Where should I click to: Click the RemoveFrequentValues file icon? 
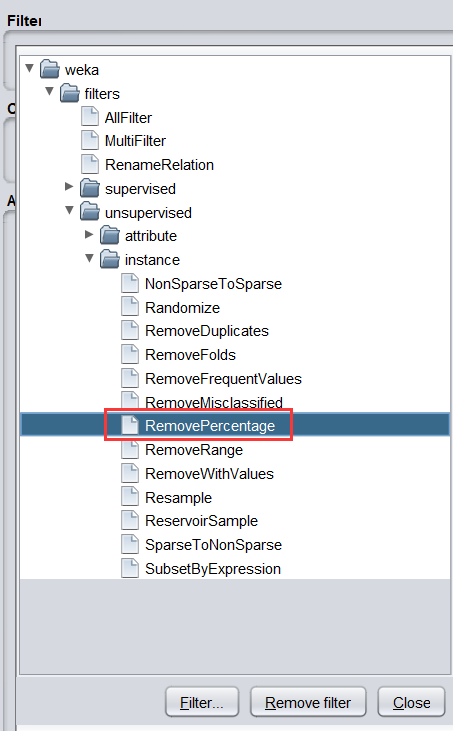point(130,378)
